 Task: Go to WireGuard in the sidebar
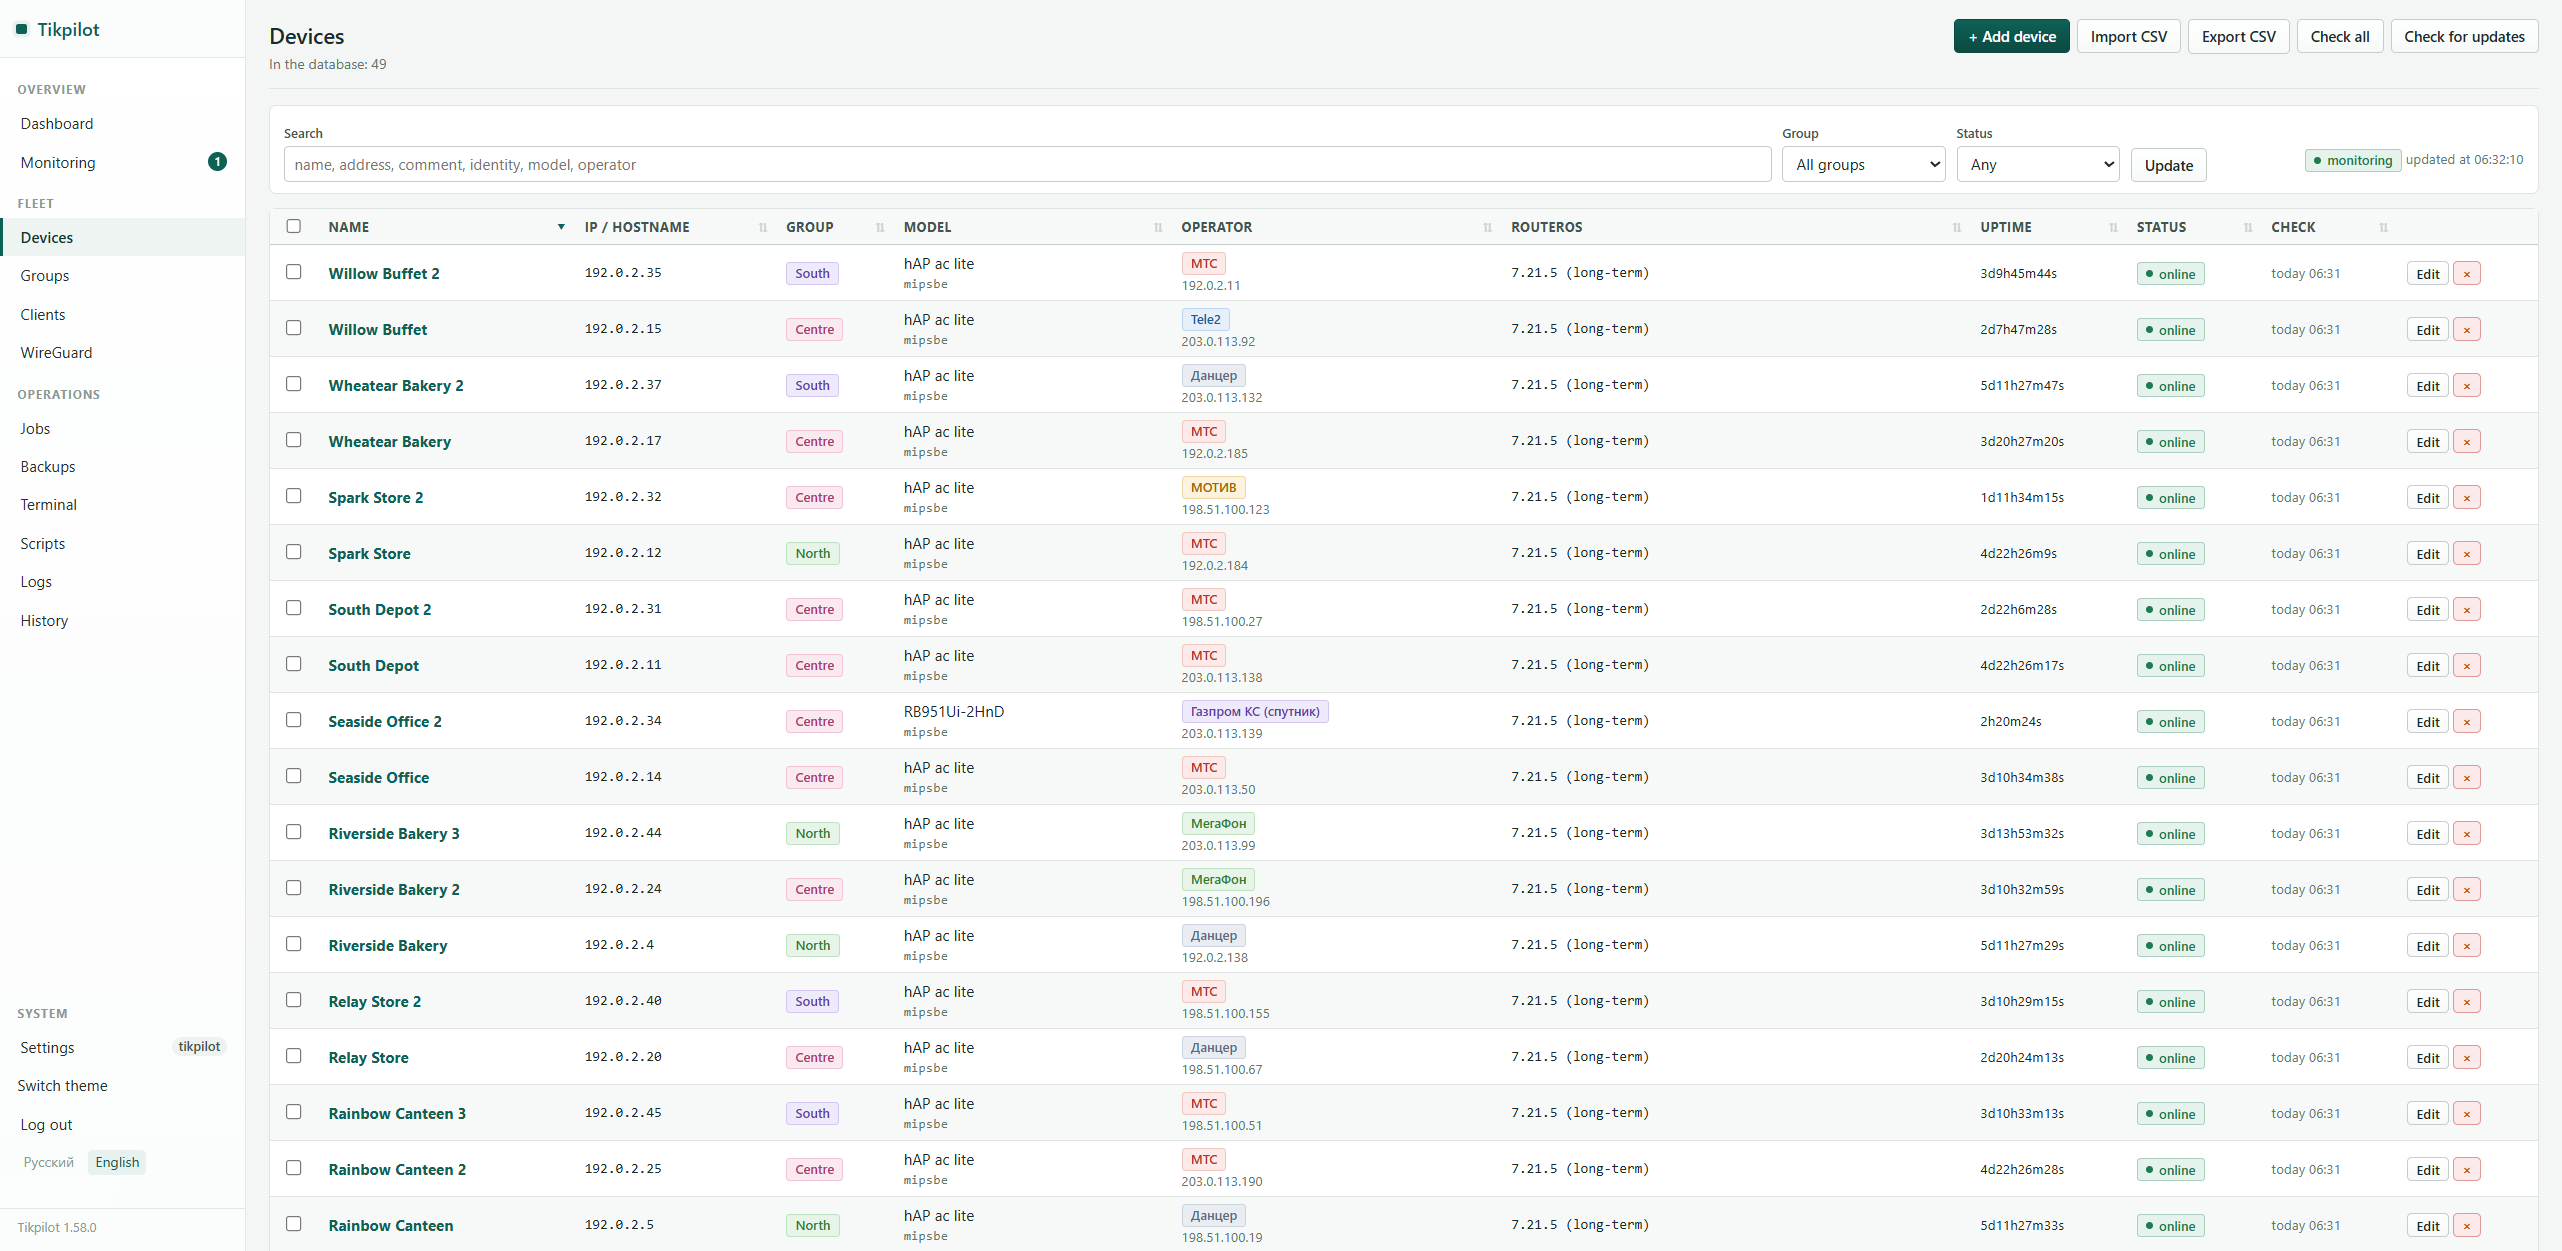[56, 353]
